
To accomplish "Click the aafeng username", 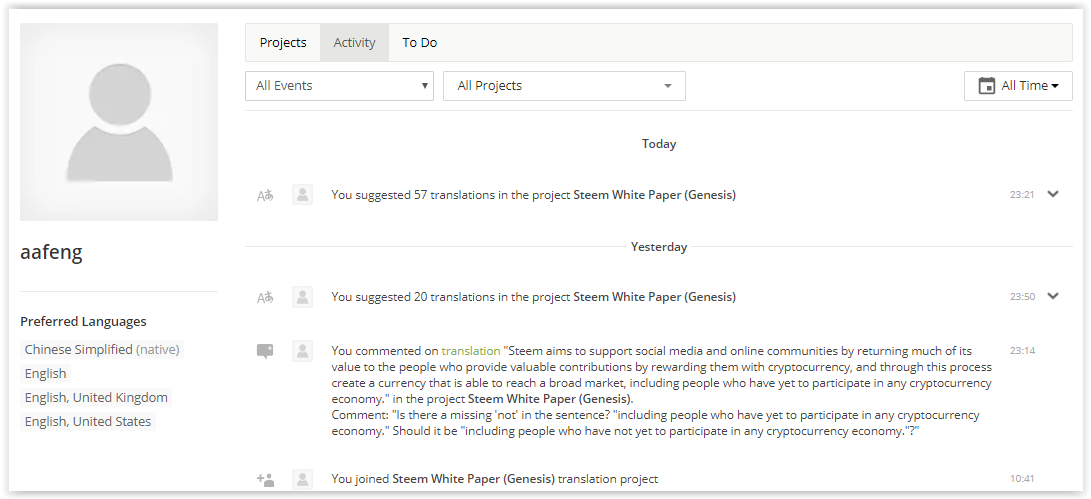I will click(x=51, y=251).
